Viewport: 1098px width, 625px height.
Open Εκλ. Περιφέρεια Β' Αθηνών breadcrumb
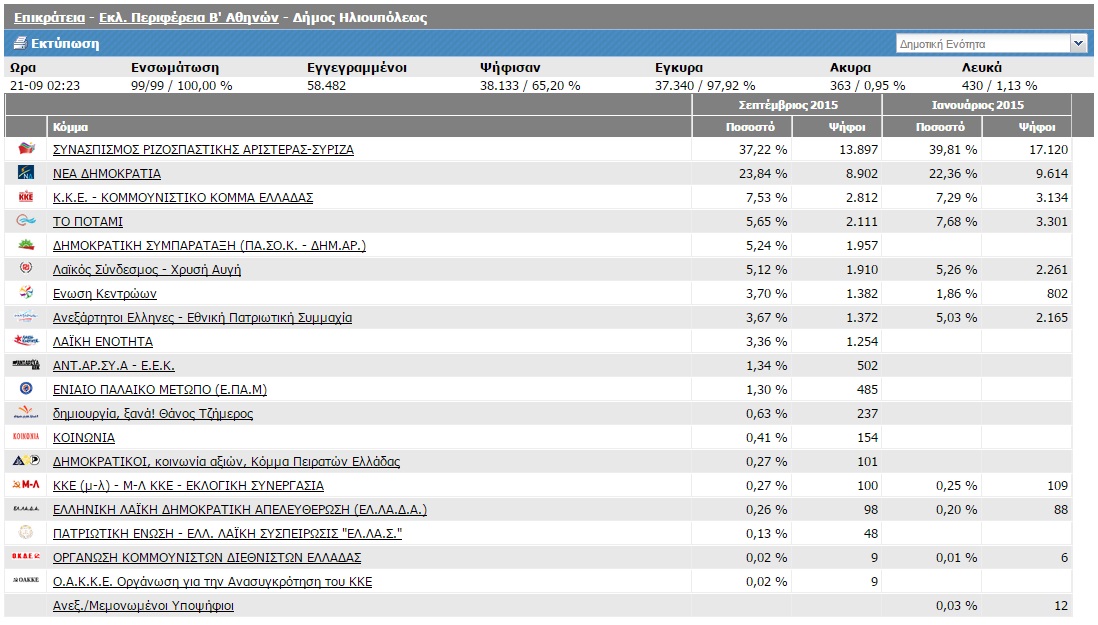[188, 17]
